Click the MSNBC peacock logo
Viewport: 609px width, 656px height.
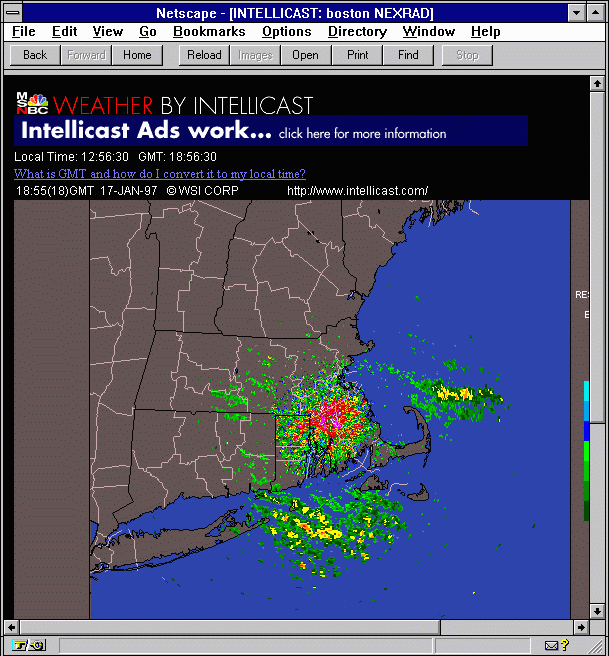pos(32,102)
